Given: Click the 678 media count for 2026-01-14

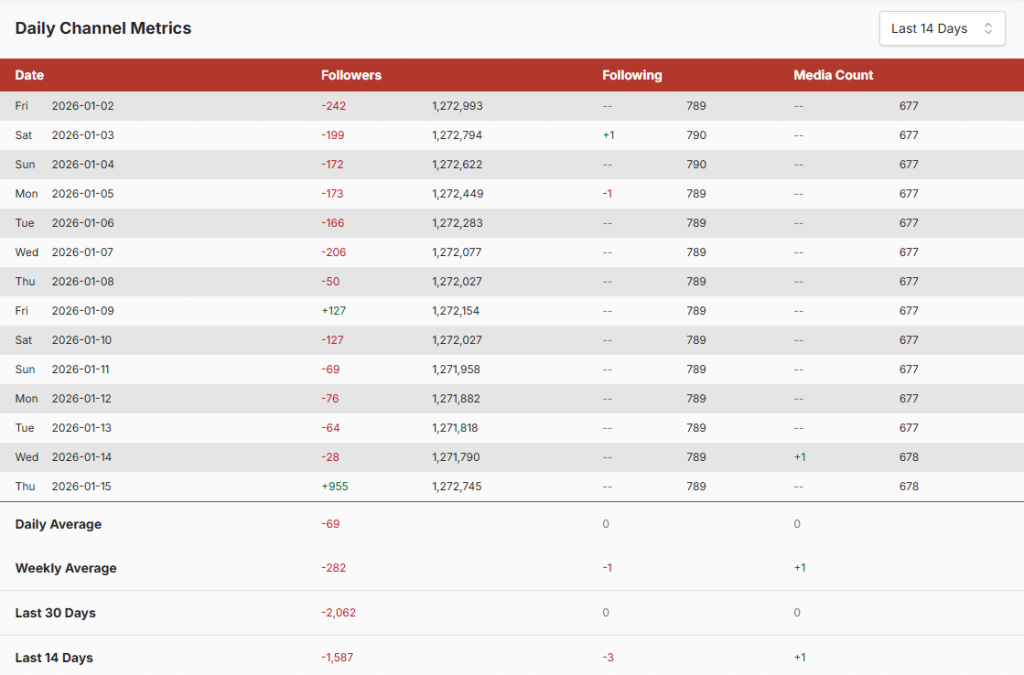Looking at the screenshot, I should (x=908, y=457).
